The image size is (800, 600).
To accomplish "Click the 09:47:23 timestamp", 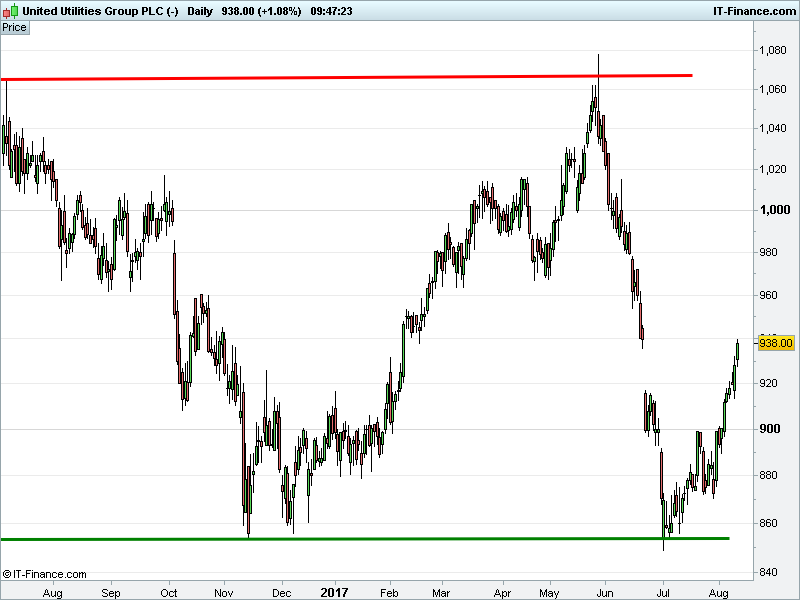I will coord(331,11).
